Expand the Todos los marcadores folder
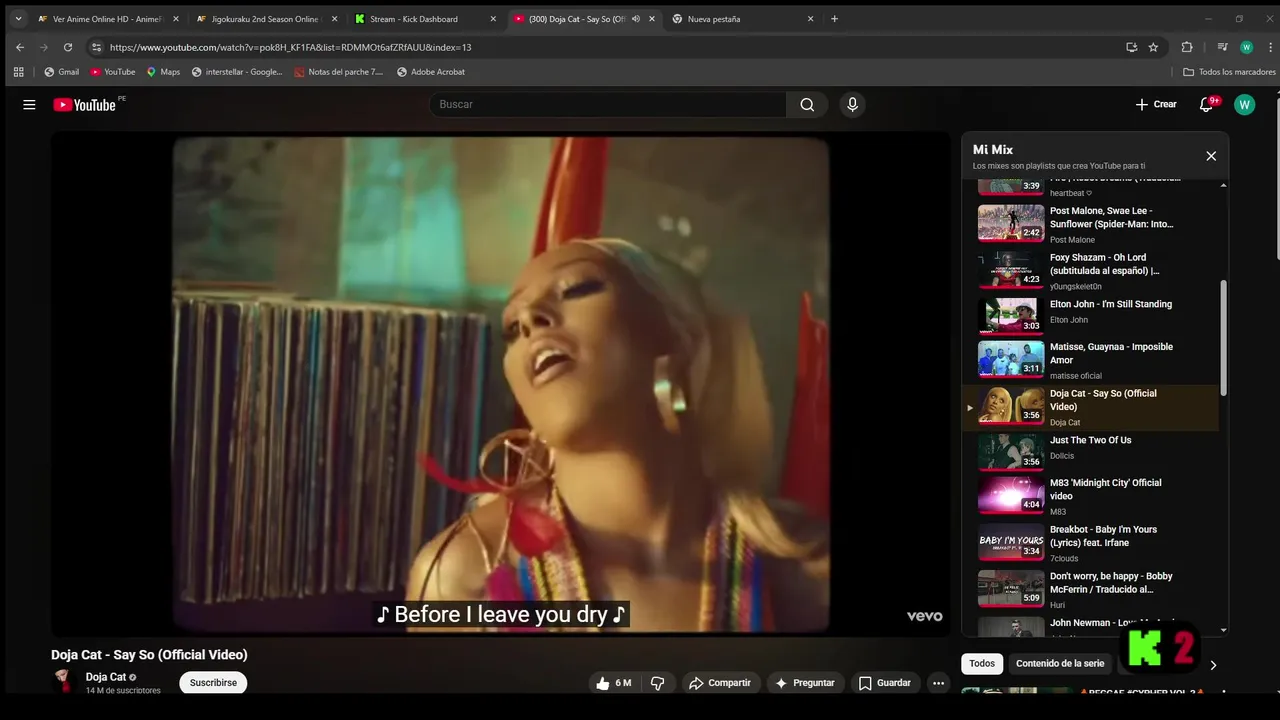 coord(1229,72)
